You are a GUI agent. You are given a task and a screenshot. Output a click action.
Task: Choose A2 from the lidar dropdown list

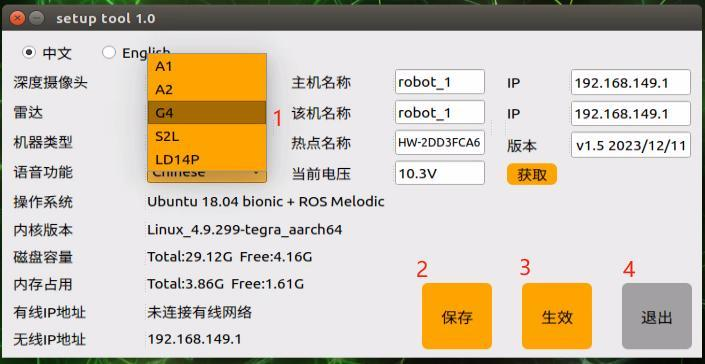pos(207,89)
